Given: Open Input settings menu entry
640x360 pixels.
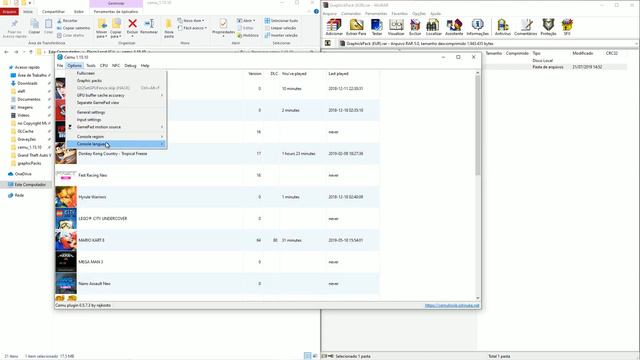Looking at the screenshot, I should click(117, 120).
